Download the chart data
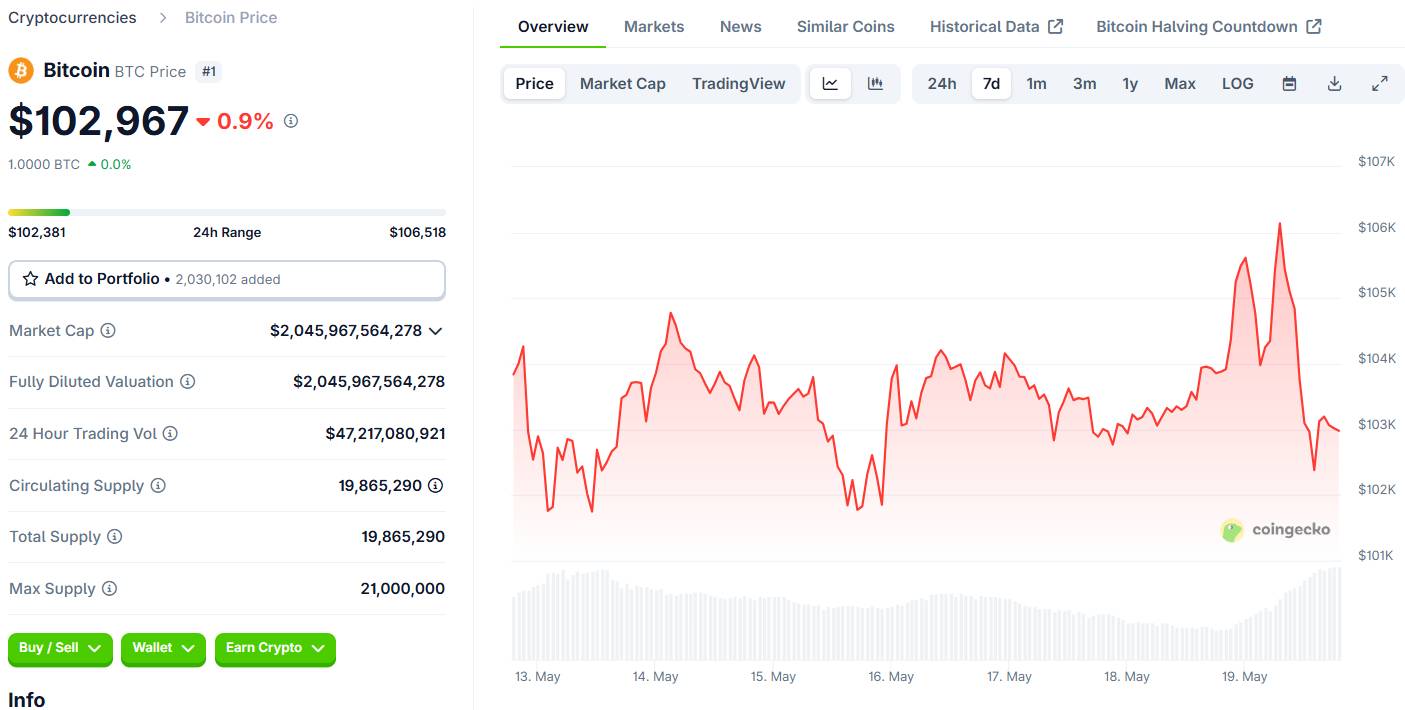Image resolution: width=1405 pixels, height=710 pixels. (x=1334, y=84)
